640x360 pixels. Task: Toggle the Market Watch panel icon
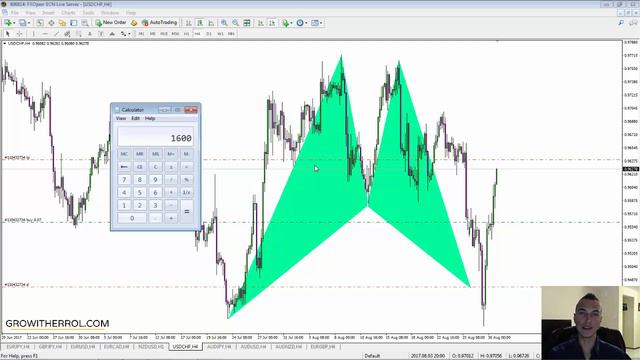point(40,23)
